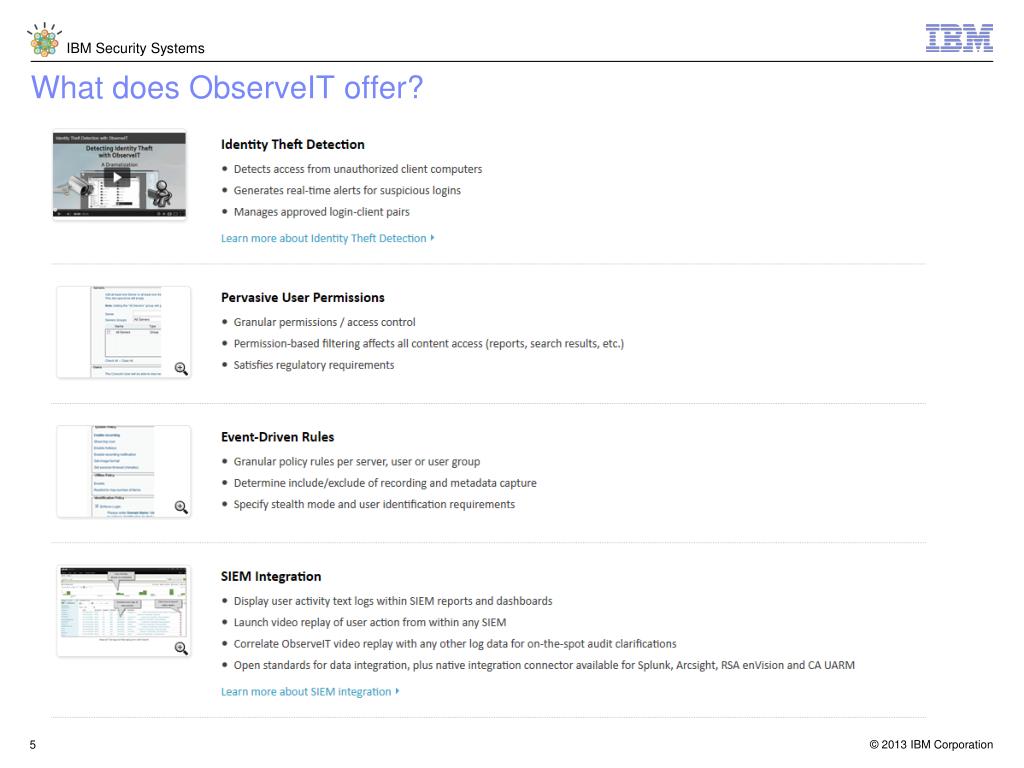Follow Learn more about Identity Theft Detection
This screenshot has width=1024, height=768.
click(327, 238)
